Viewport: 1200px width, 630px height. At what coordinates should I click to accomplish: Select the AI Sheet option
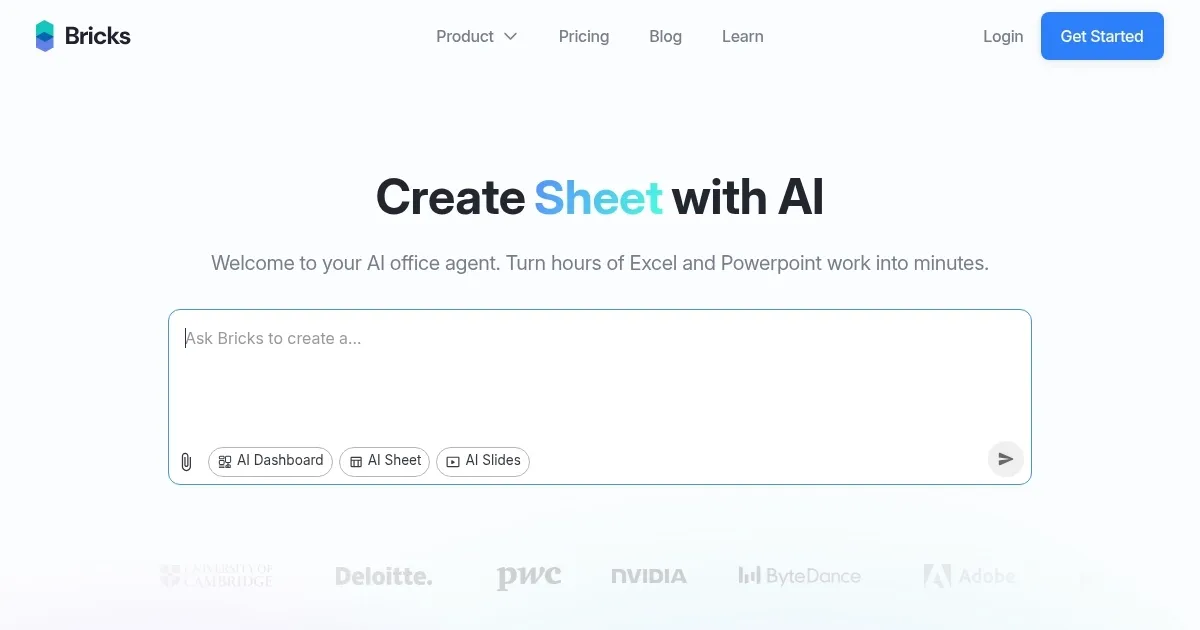click(x=384, y=461)
